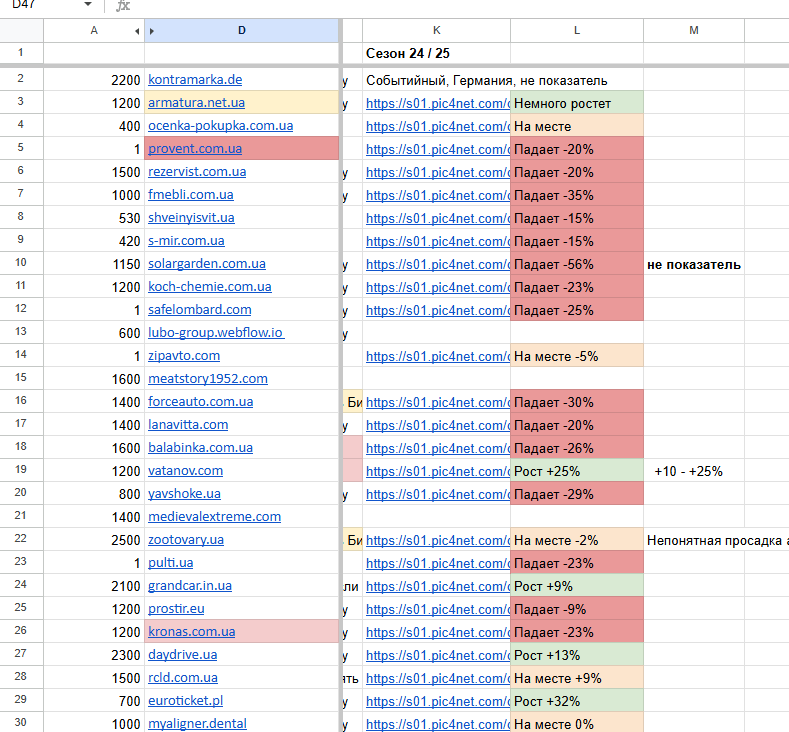
Task: Open forceauto.com.ua link
Action: [200, 401]
